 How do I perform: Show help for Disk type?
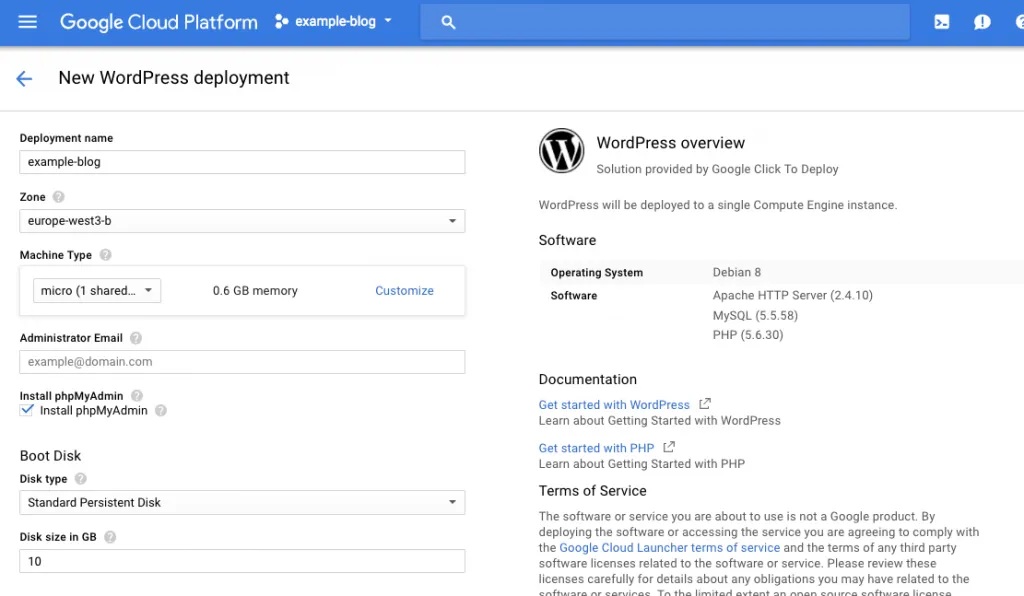point(80,478)
